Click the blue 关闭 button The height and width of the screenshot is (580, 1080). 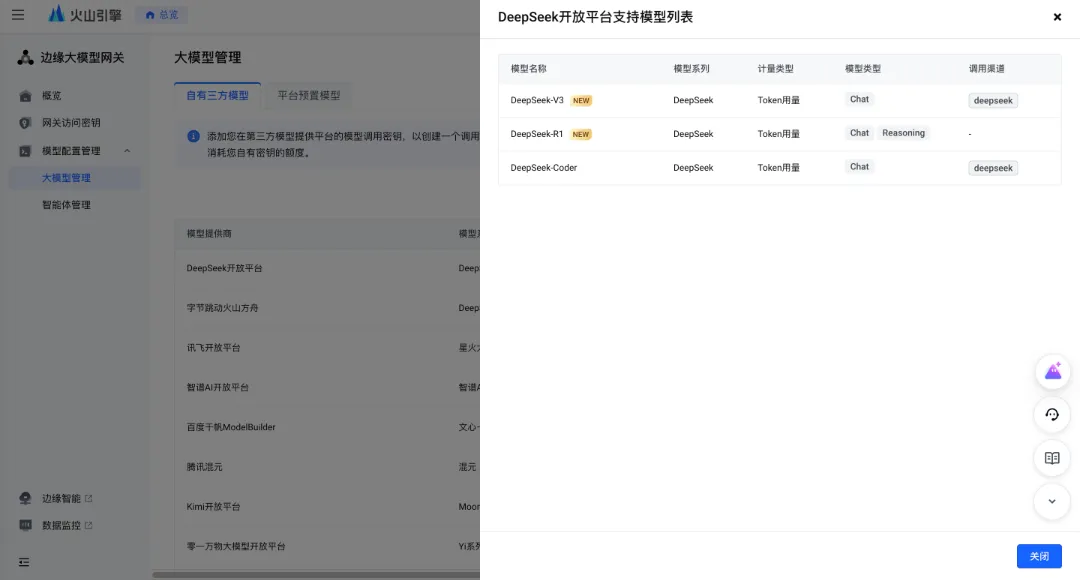[x=1039, y=557]
